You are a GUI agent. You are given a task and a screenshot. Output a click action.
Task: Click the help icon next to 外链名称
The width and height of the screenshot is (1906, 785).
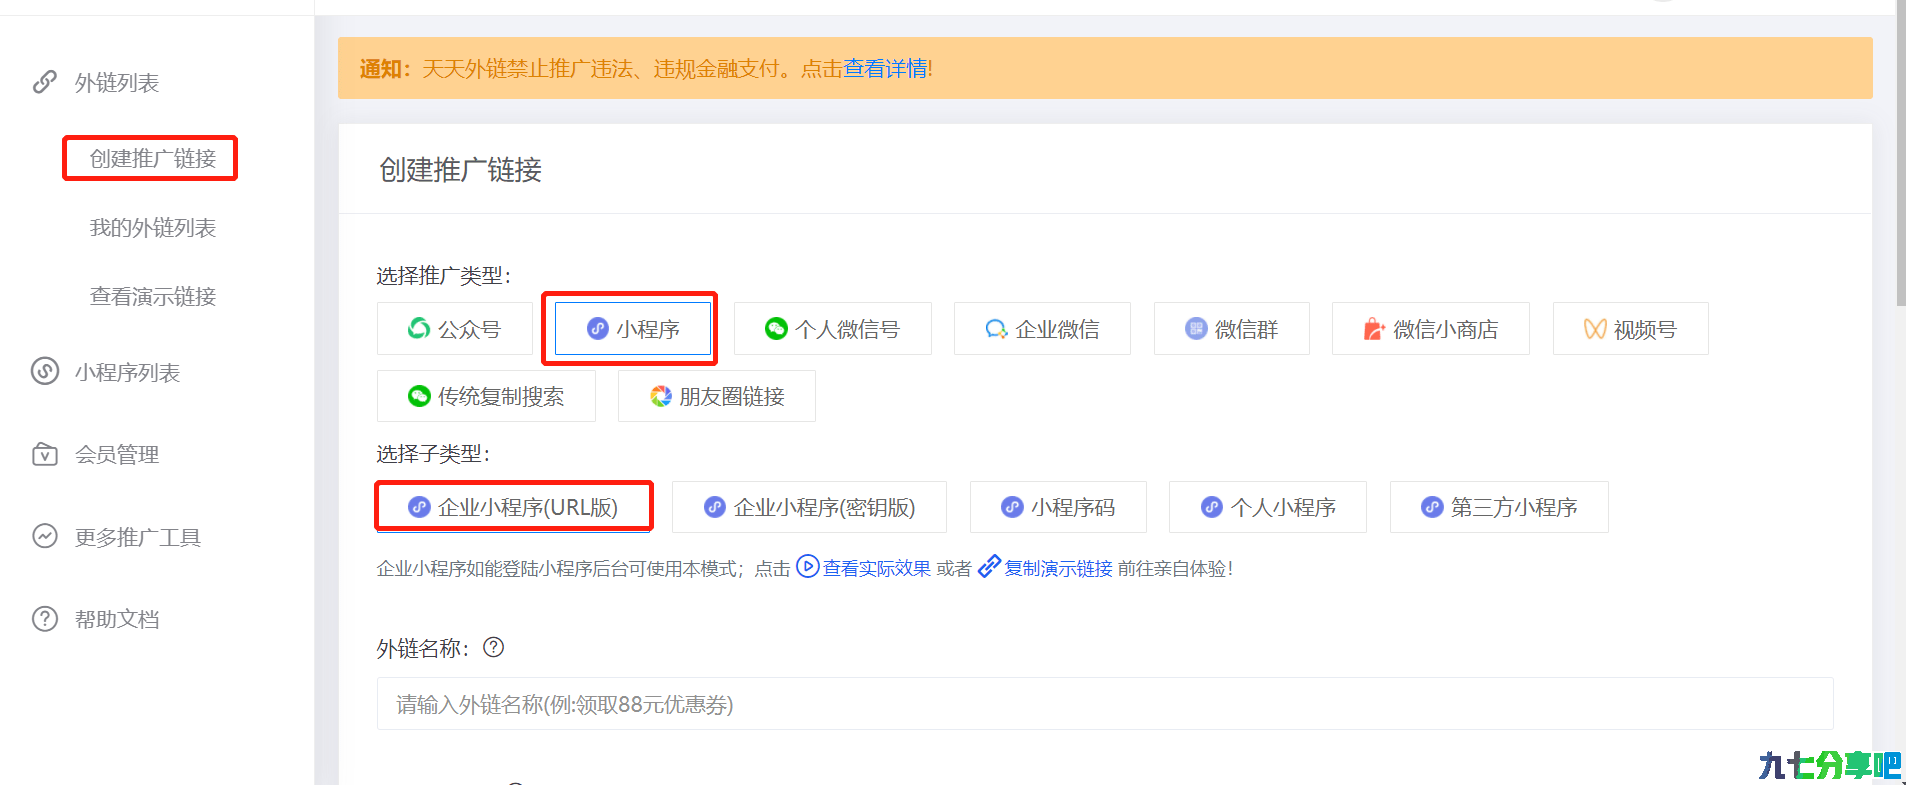click(493, 647)
